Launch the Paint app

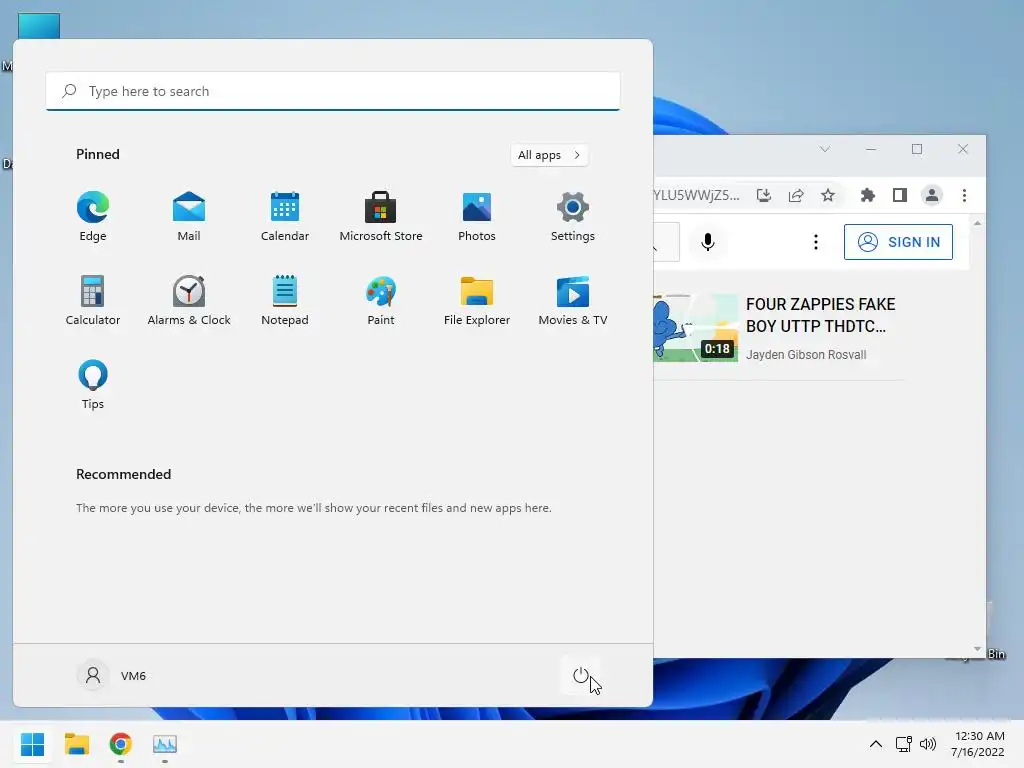(x=381, y=300)
